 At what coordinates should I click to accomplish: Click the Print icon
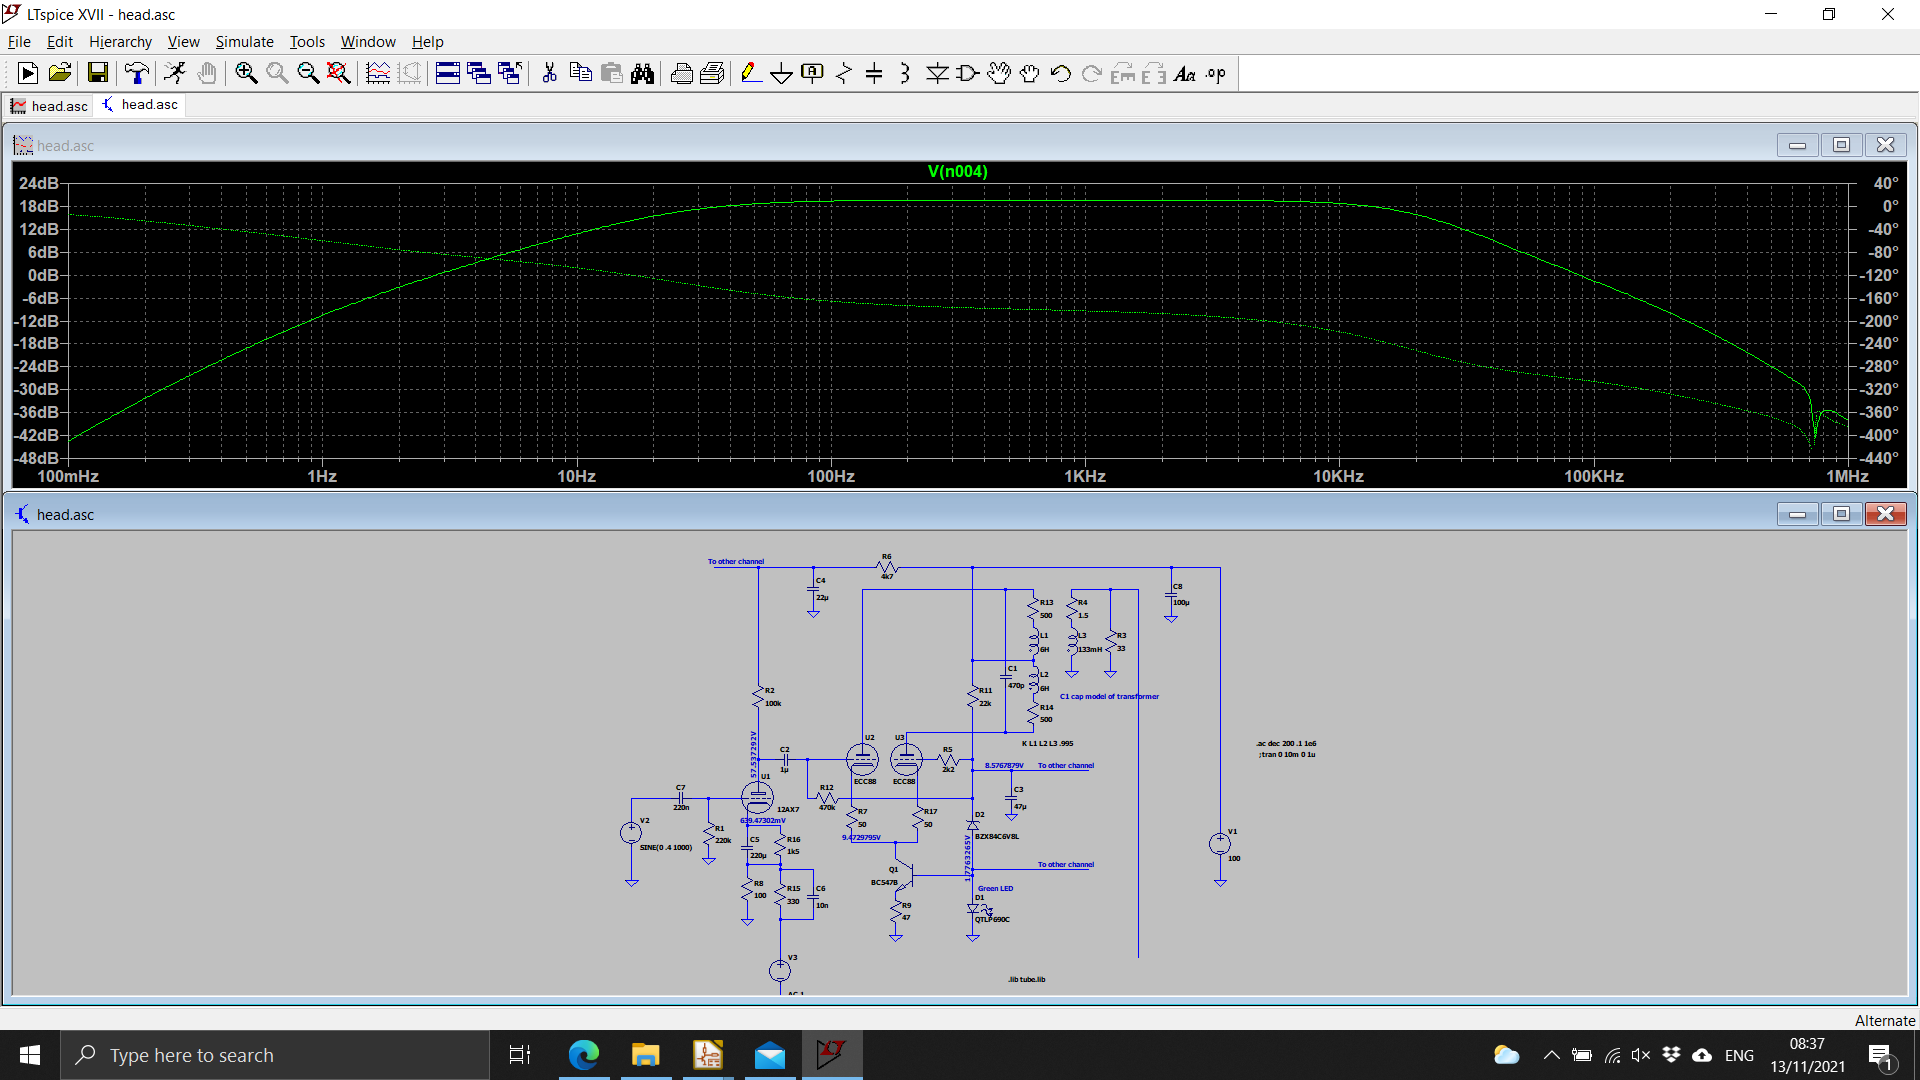click(x=681, y=73)
